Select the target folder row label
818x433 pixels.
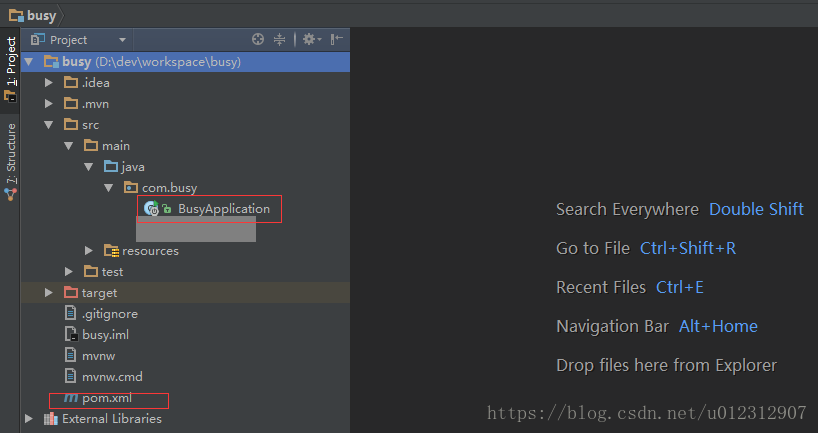[99, 293]
